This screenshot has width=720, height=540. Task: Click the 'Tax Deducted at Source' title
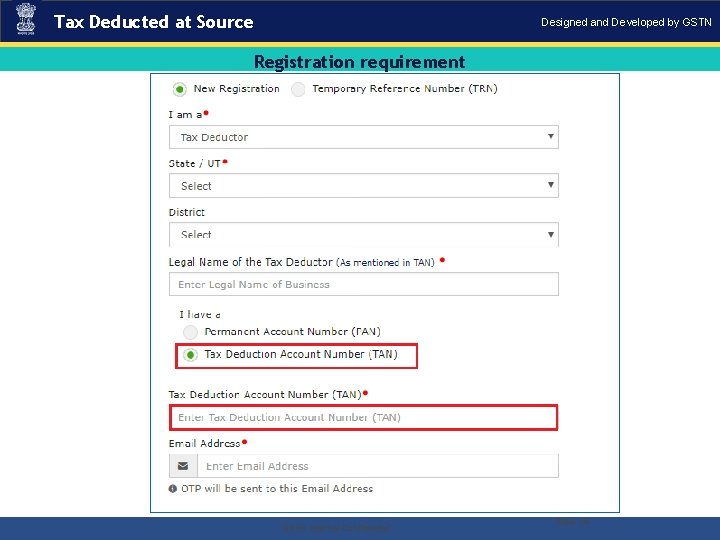point(153,22)
